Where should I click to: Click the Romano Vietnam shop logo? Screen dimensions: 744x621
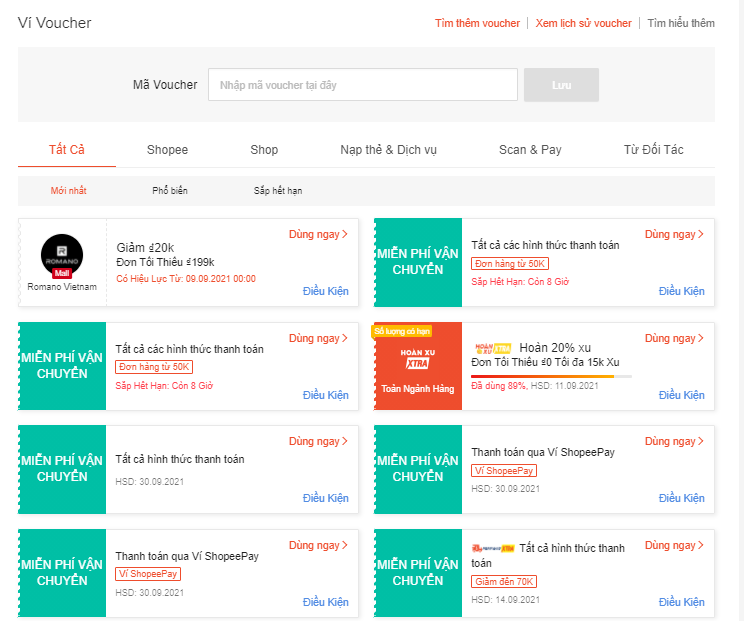(62, 255)
